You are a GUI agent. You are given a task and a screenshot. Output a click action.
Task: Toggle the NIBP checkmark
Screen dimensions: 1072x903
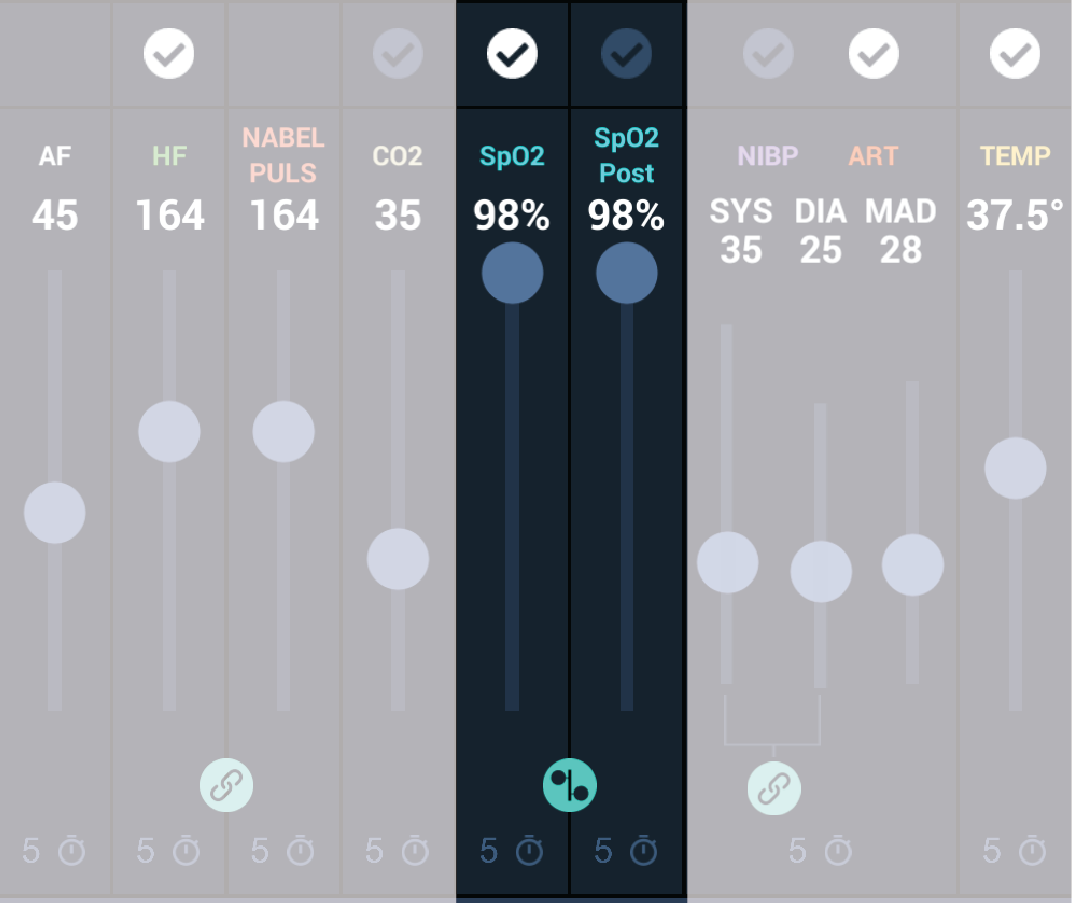767,54
